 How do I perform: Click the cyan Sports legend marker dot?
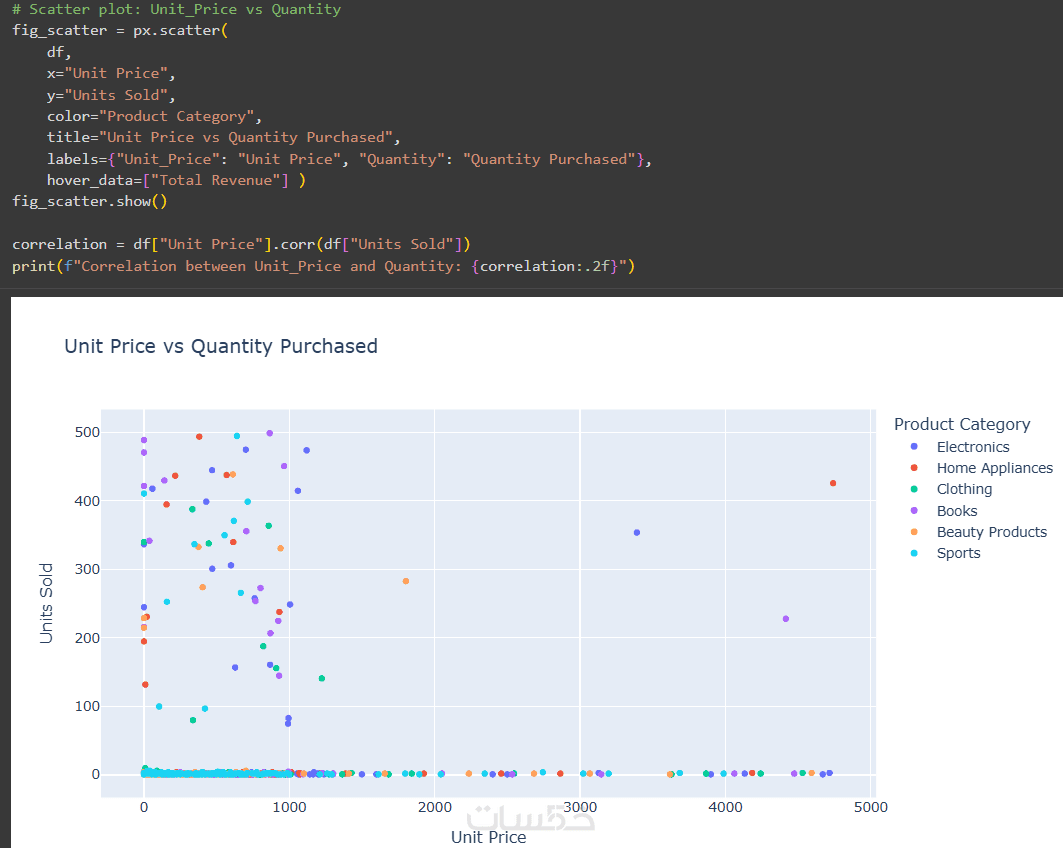[x=913, y=553]
